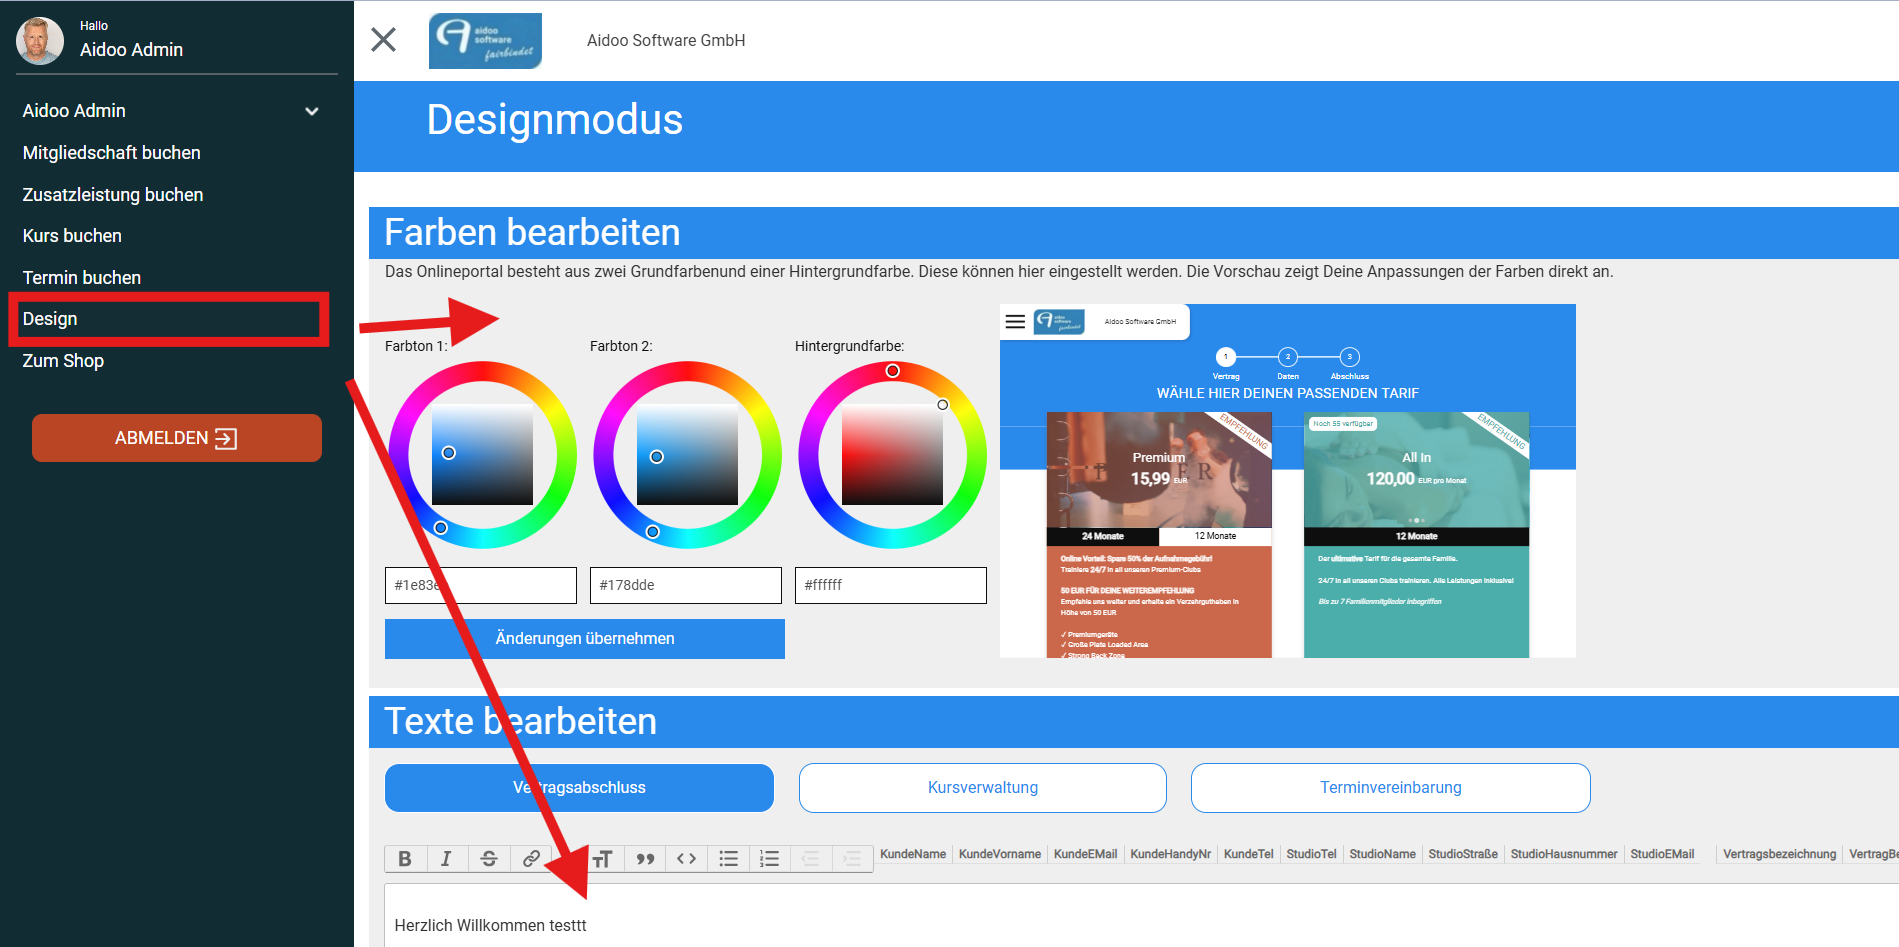Screen dimensions: 1899x947
Task: Click Änderungen übernehmen button
Action: click(585, 639)
